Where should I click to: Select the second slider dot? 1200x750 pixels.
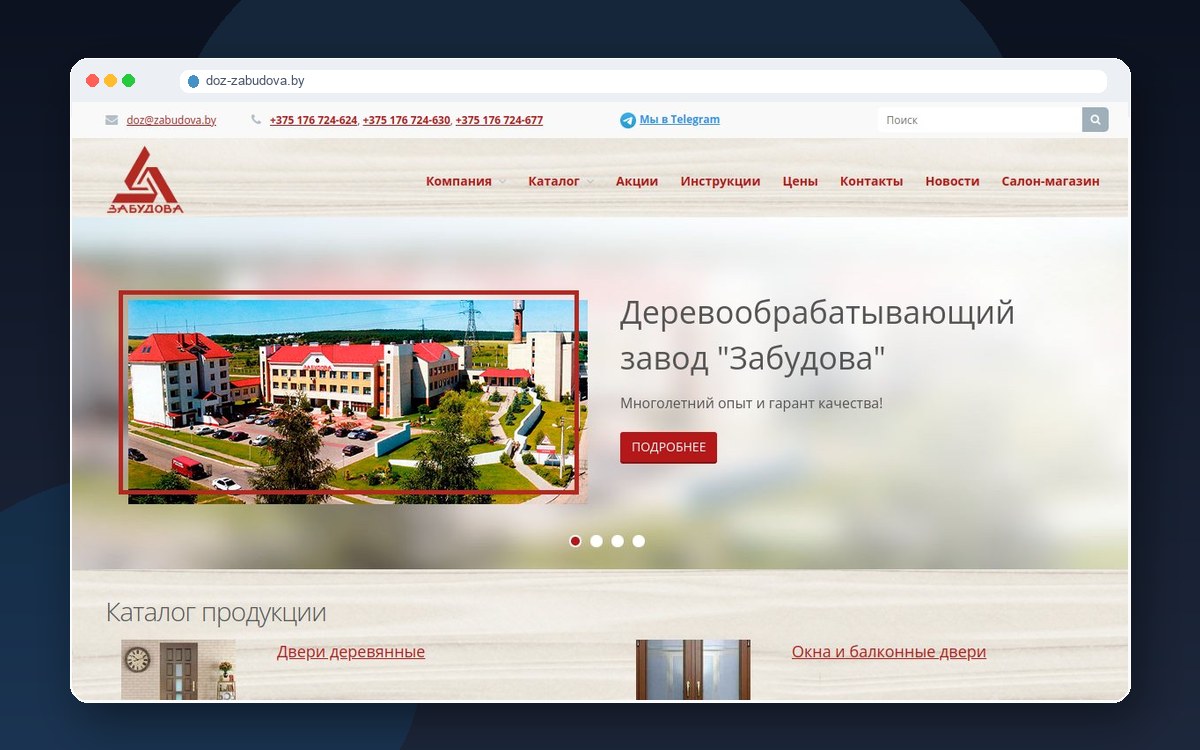(597, 541)
